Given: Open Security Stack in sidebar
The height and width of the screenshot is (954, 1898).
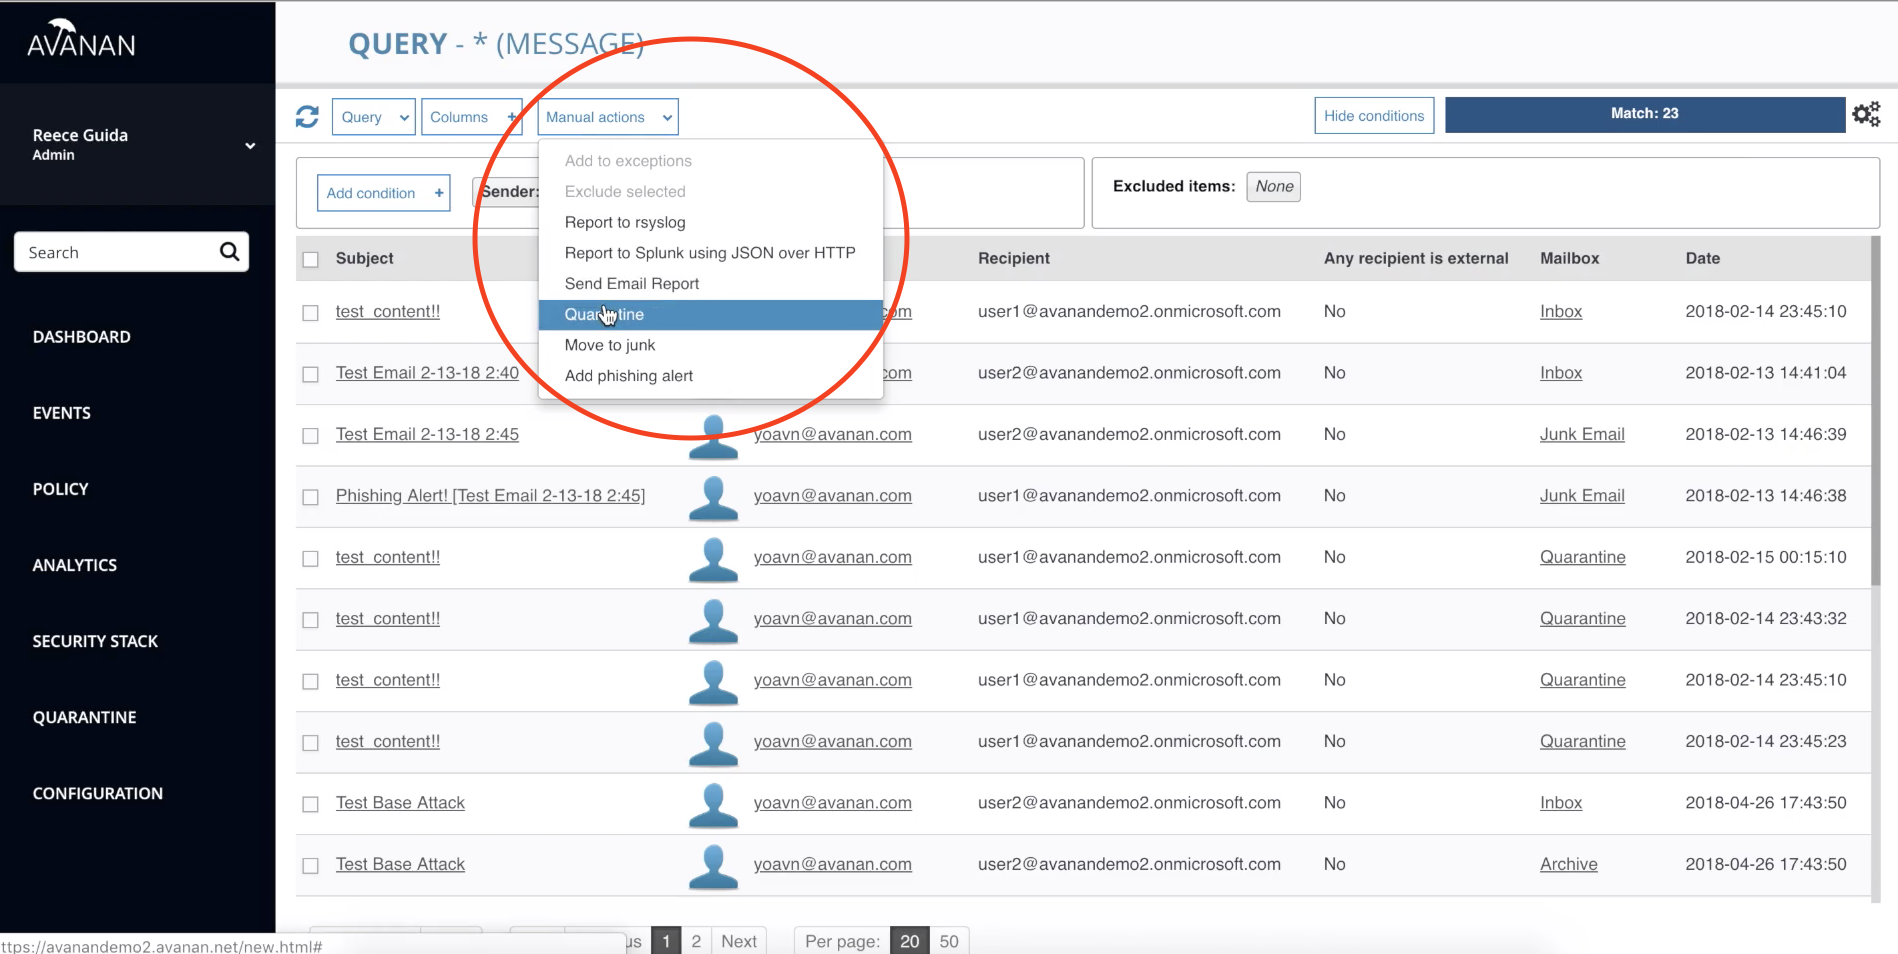Looking at the screenshot, I should click(96, 641).
